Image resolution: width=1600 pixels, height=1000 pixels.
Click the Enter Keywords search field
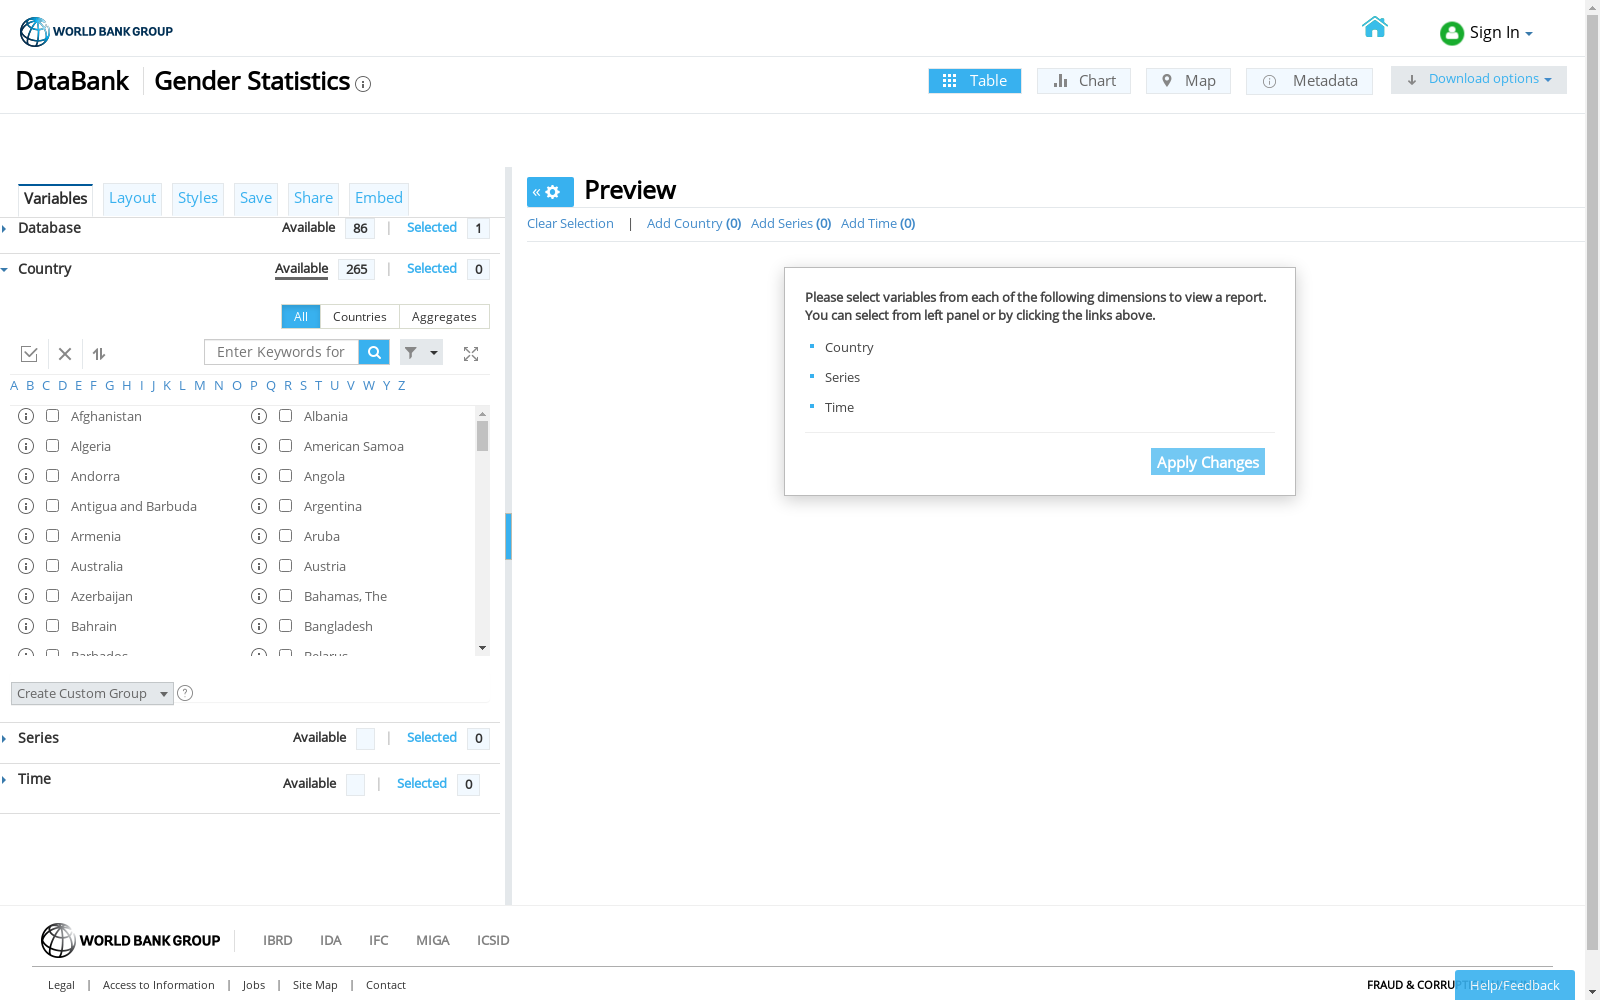coord(281,352)
